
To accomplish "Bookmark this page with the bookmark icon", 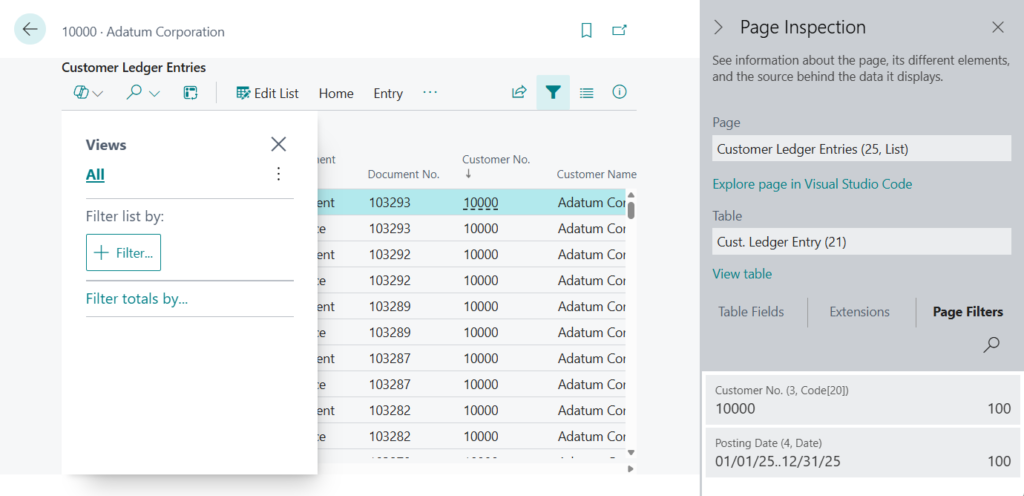I will click(587, 31).
